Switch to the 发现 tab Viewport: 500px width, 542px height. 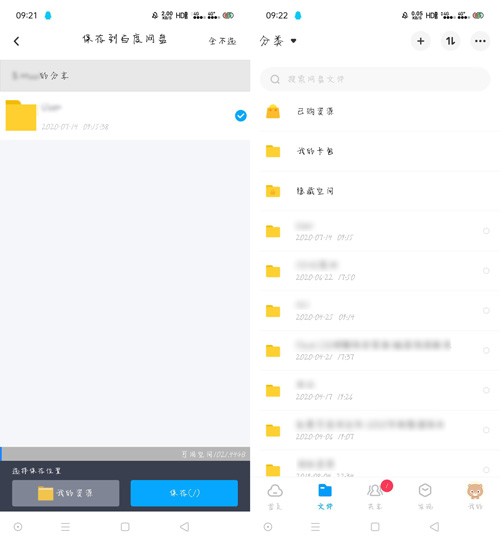[425, 496]
